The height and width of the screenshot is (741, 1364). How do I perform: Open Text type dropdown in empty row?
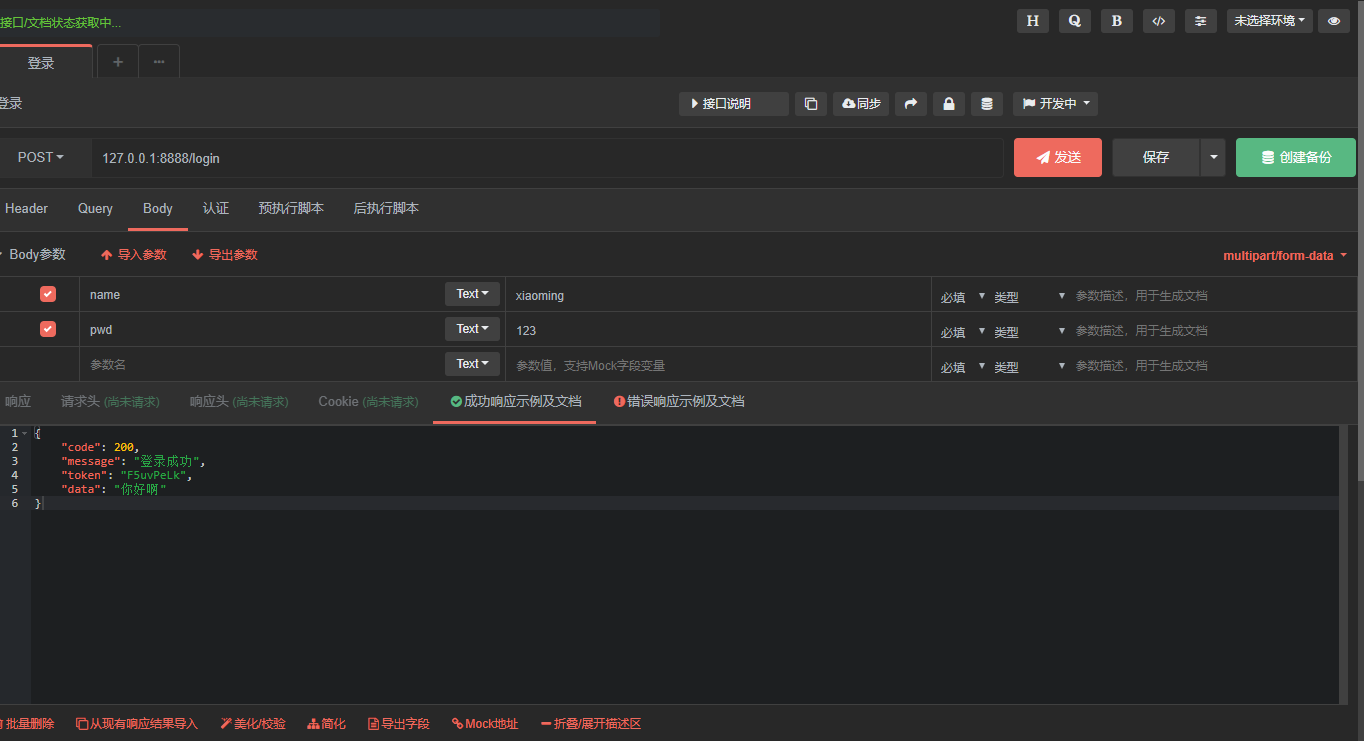point(472,364)
